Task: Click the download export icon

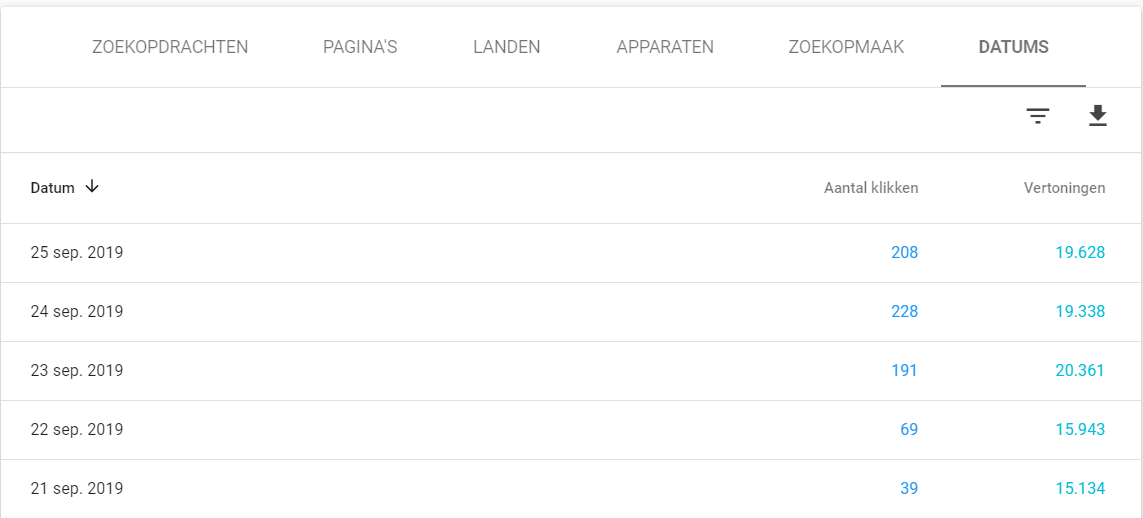Action: click(x=1098, y=117)
